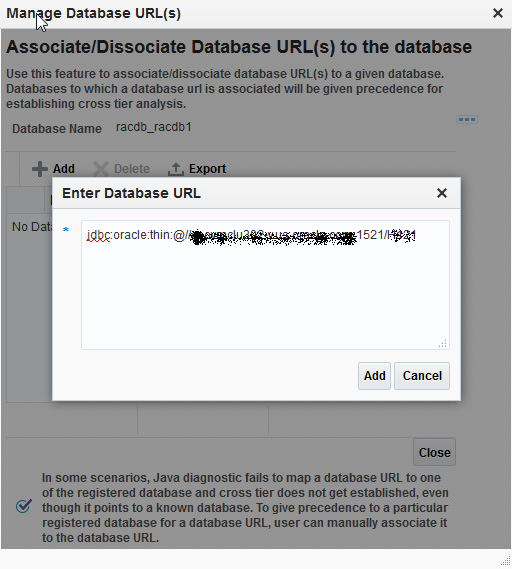Click the Export upload arrow icon
This screenshot has width=512, height=569.
176,169
